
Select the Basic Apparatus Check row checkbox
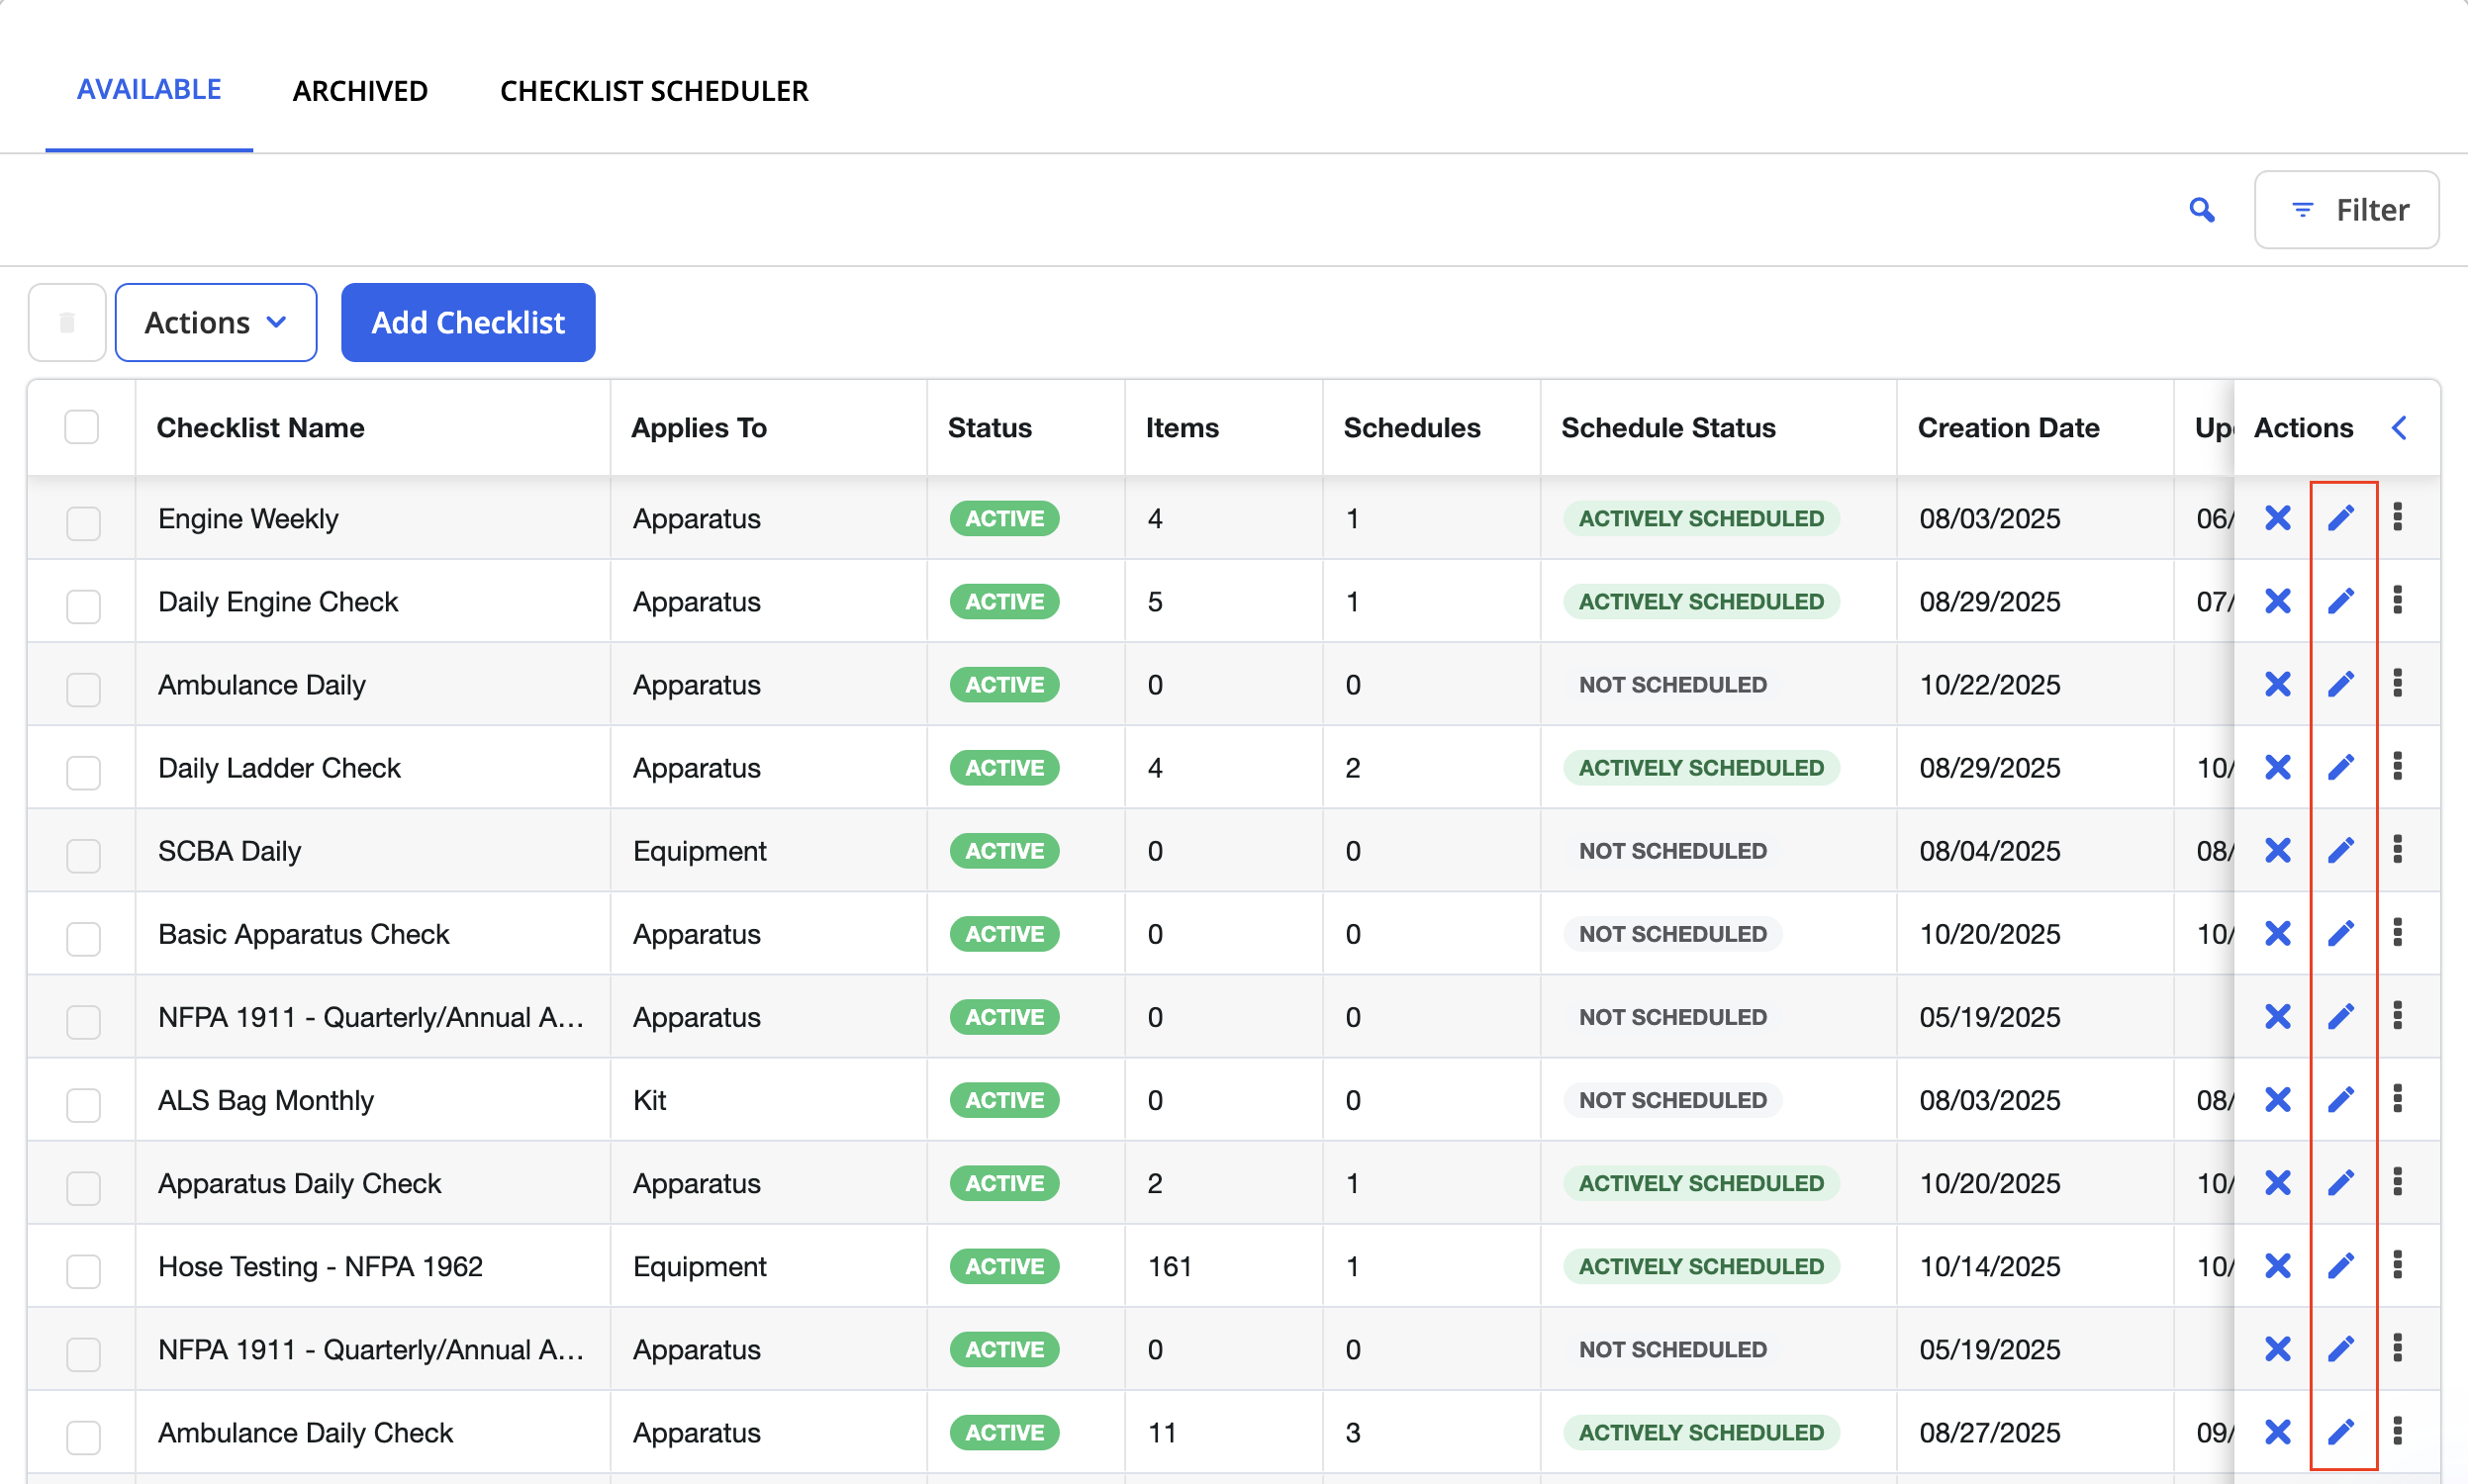coord(83,937)
